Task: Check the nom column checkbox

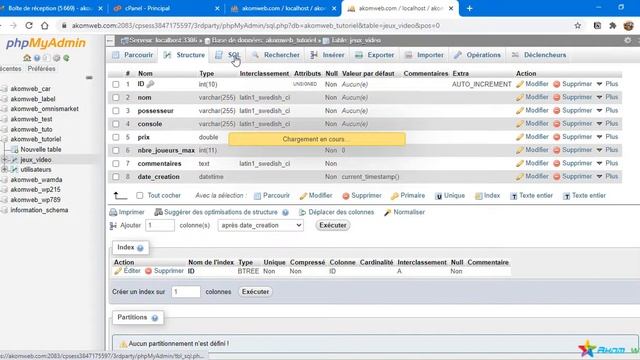Action: click(x=116, y=98)
